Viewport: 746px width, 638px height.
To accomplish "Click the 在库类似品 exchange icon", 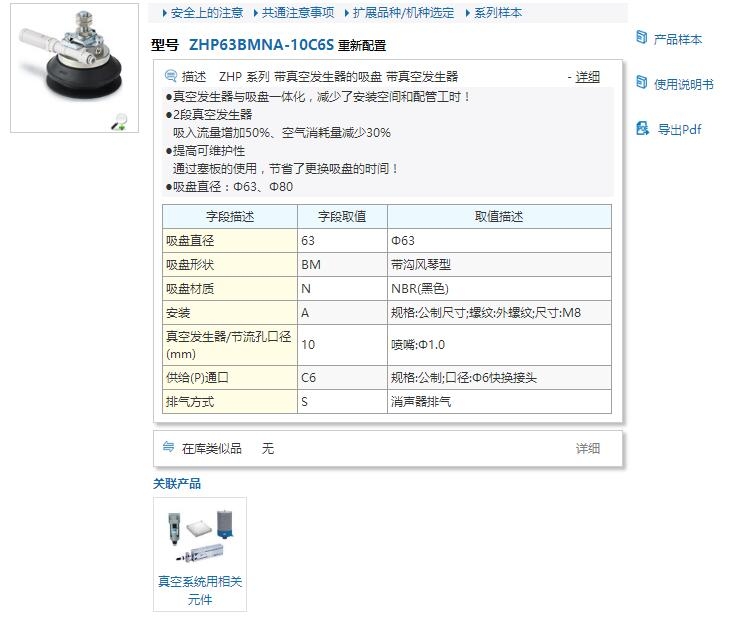I will pos(168,447).
